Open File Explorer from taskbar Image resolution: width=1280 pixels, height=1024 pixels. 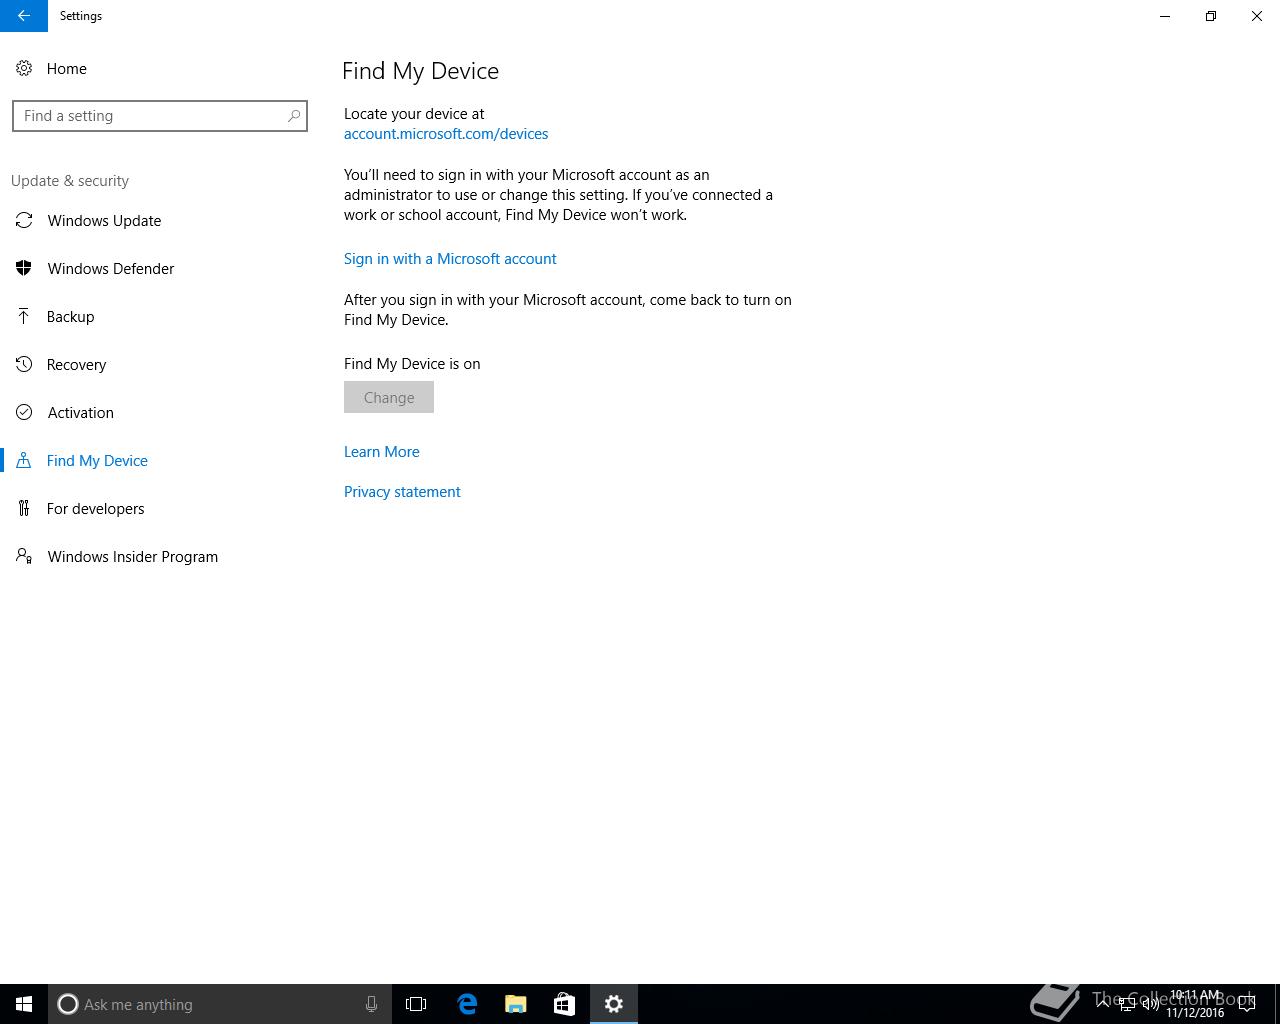515,1004
